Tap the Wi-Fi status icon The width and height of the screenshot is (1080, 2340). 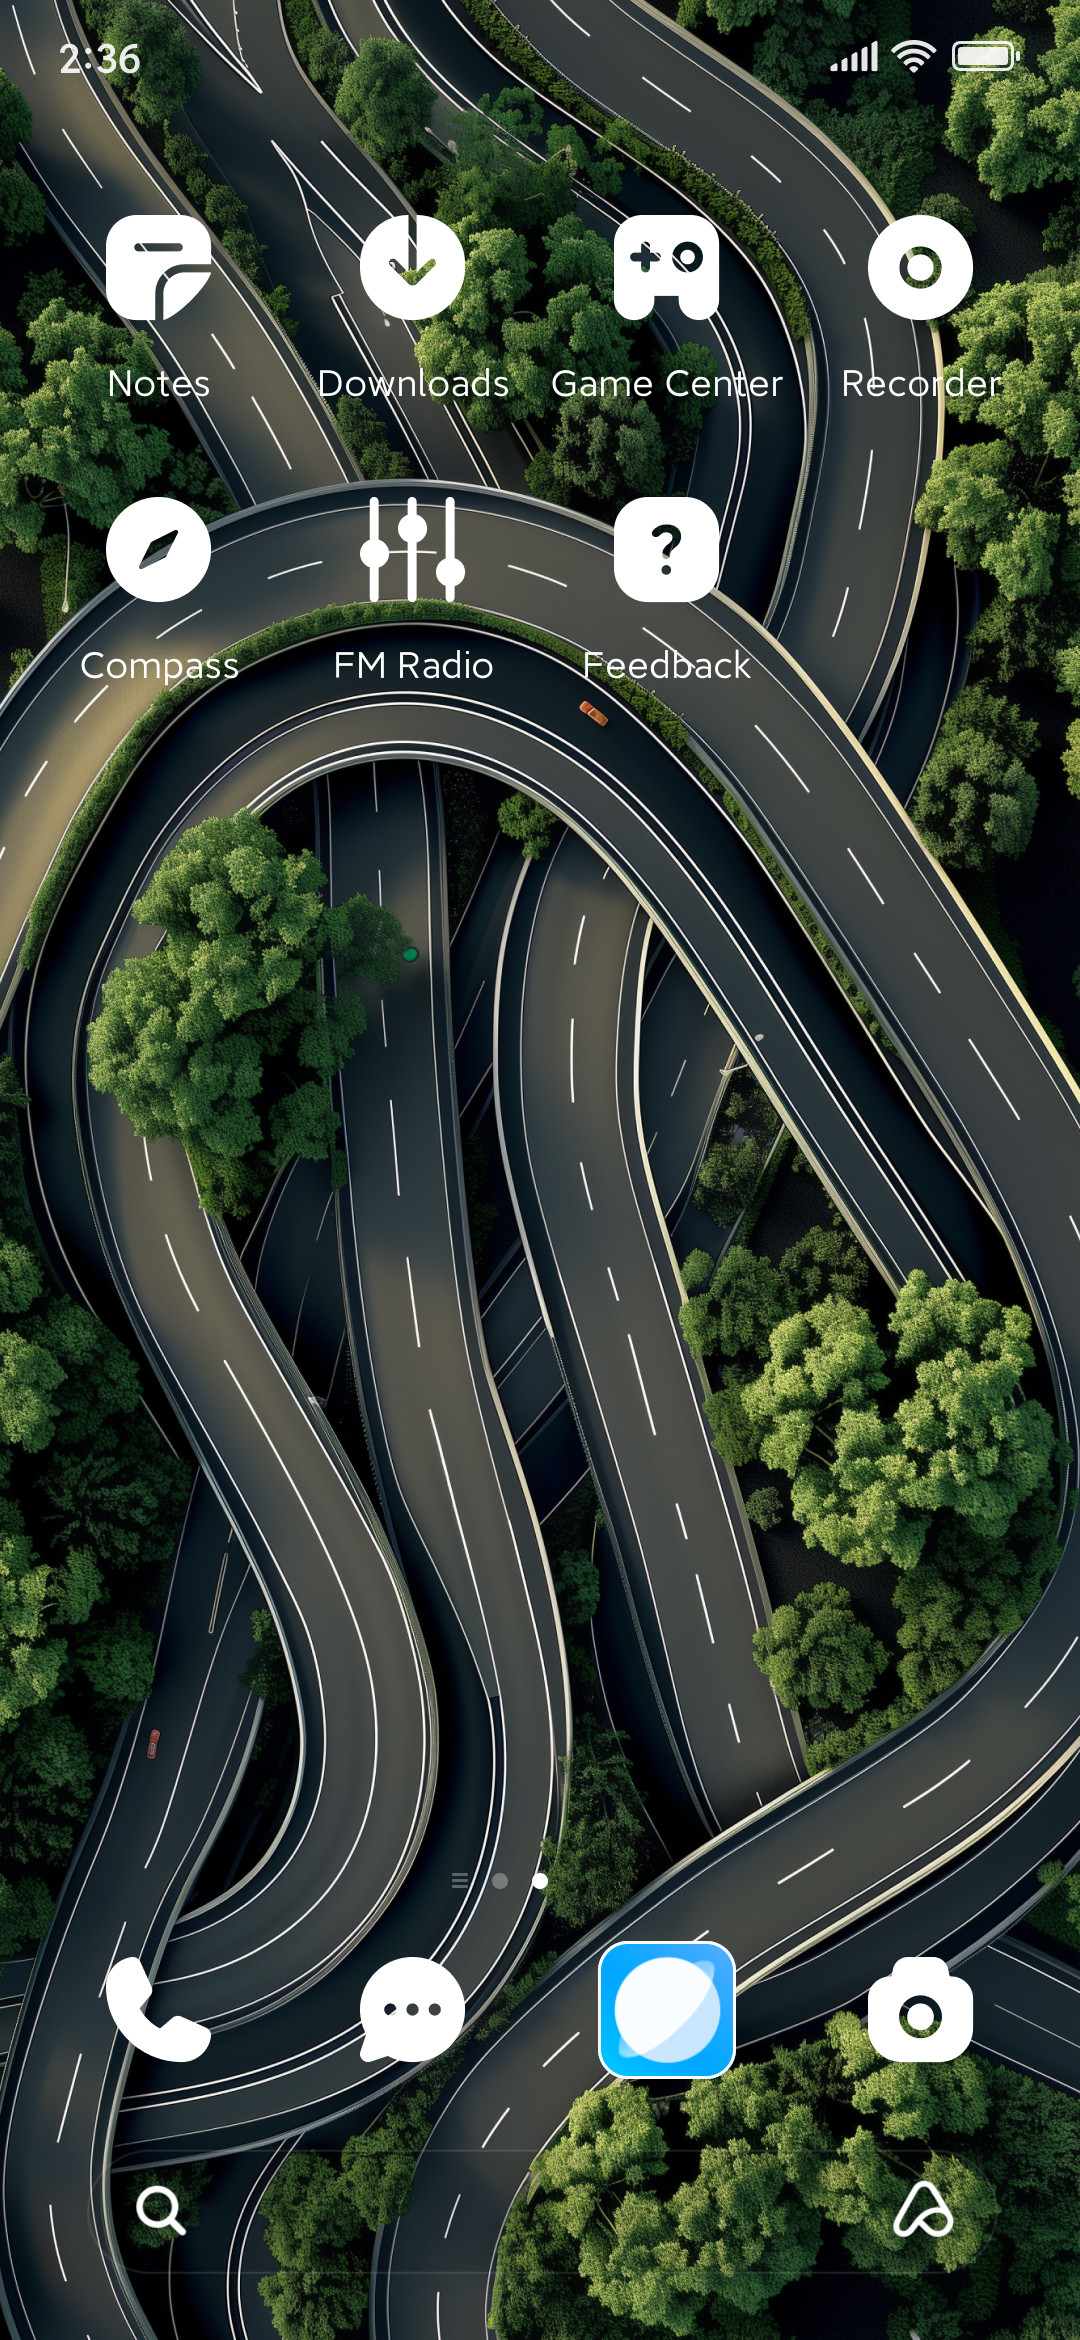(x=913, y=57)
